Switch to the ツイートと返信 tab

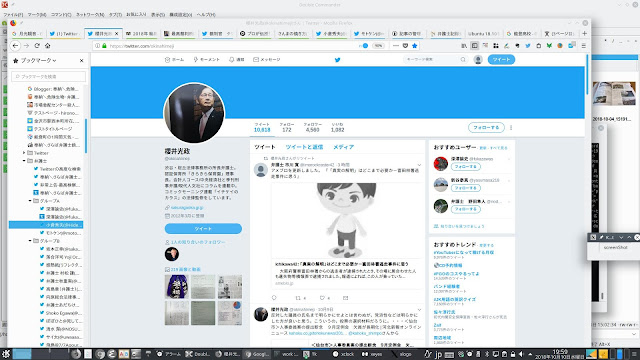[304, 147]
